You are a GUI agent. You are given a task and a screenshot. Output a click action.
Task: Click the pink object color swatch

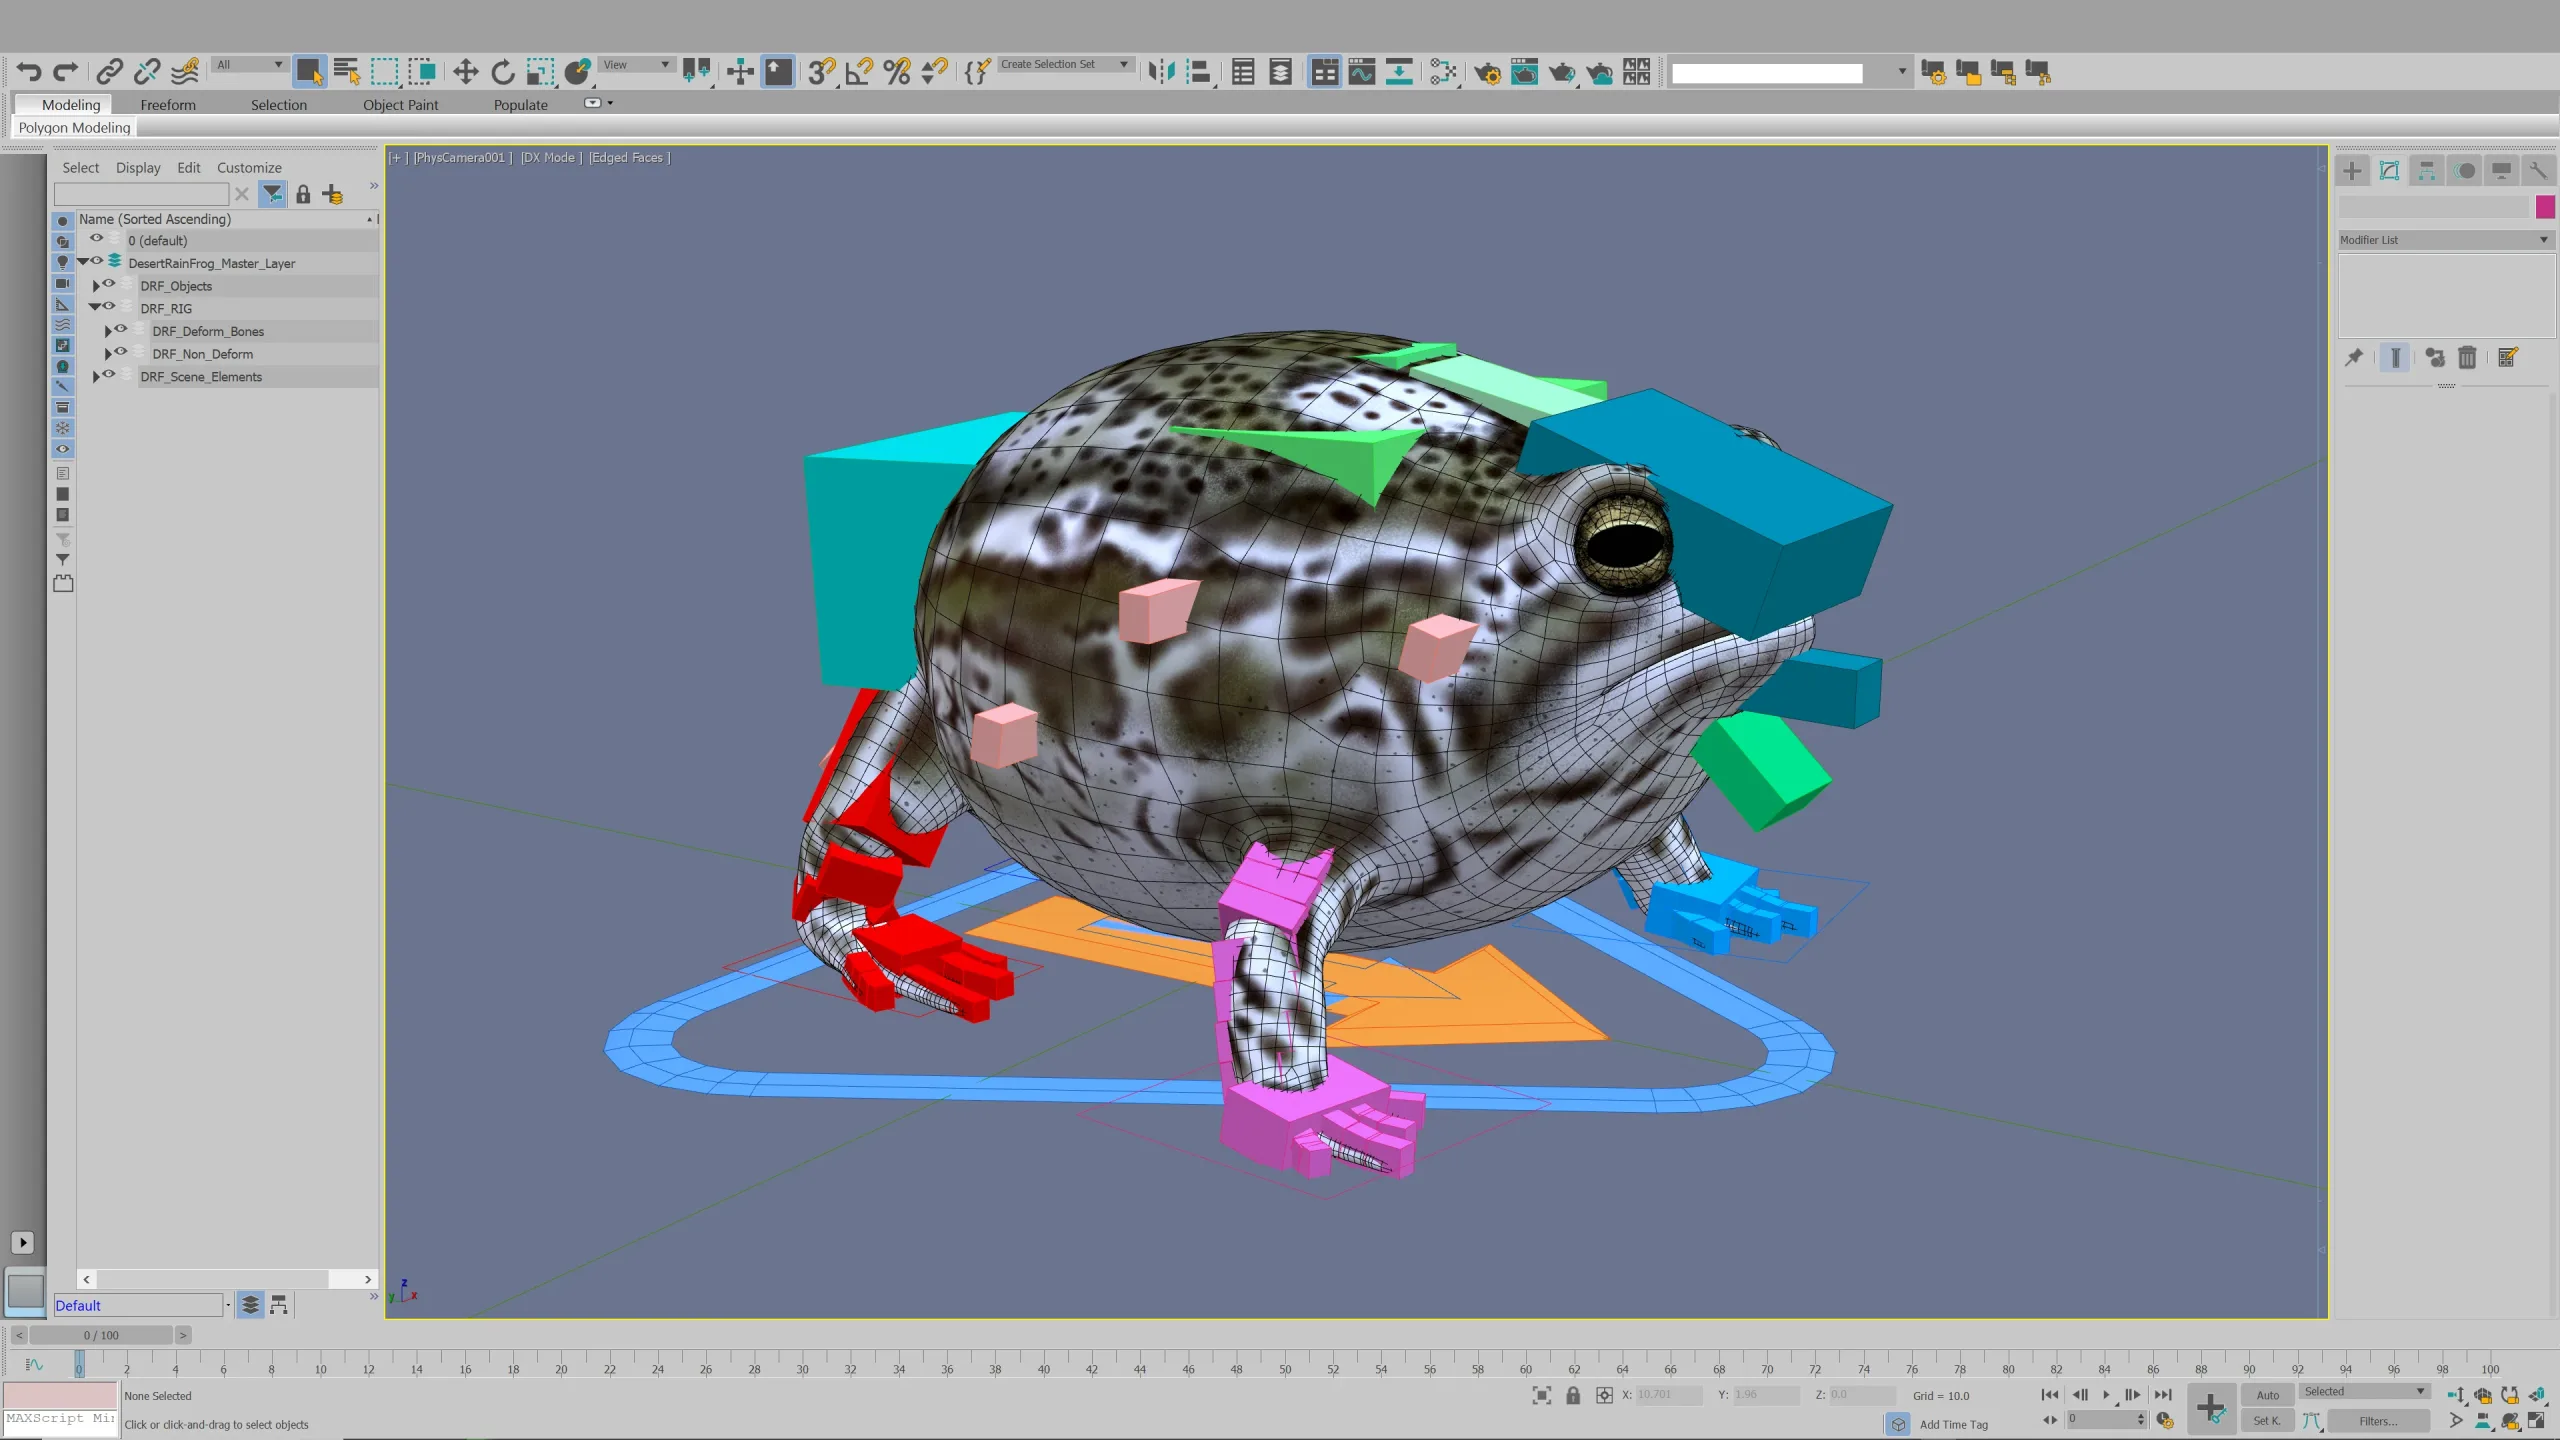2546,207
